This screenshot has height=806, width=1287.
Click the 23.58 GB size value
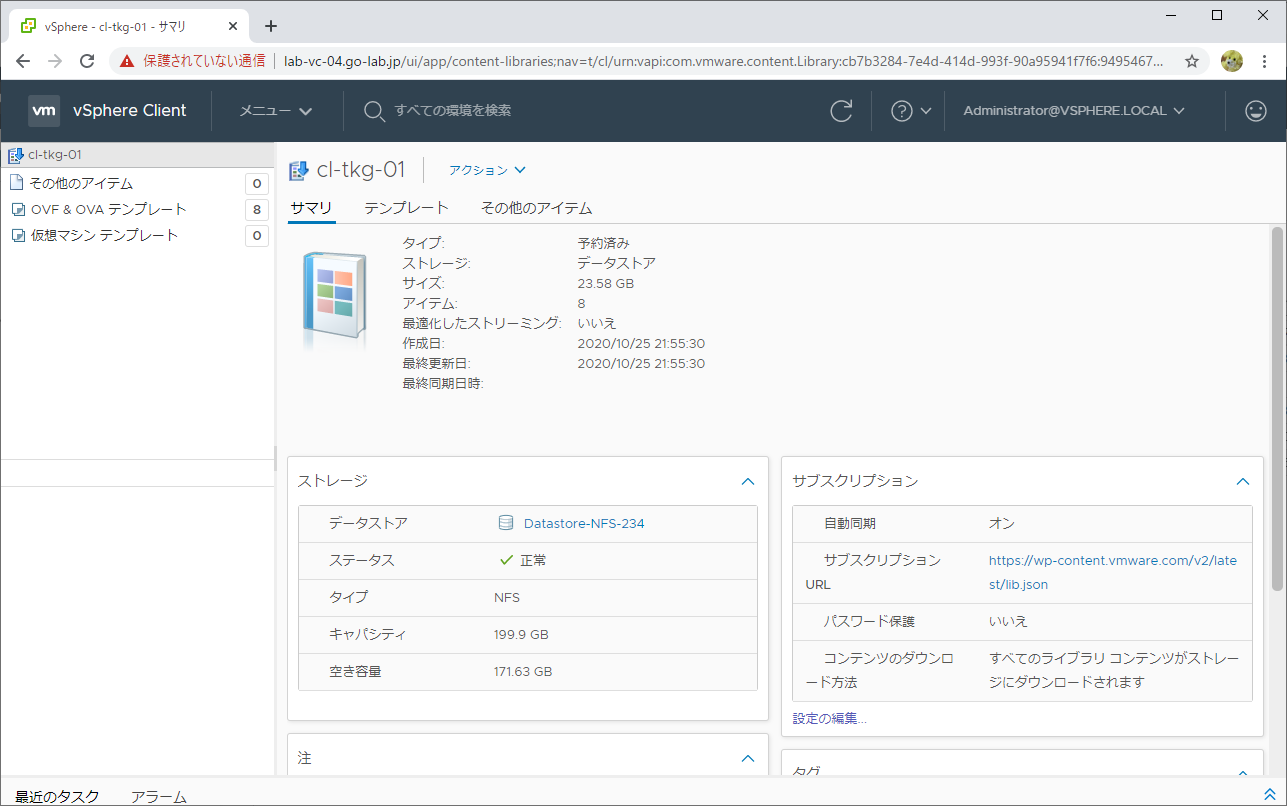click(x=606, y=283)
